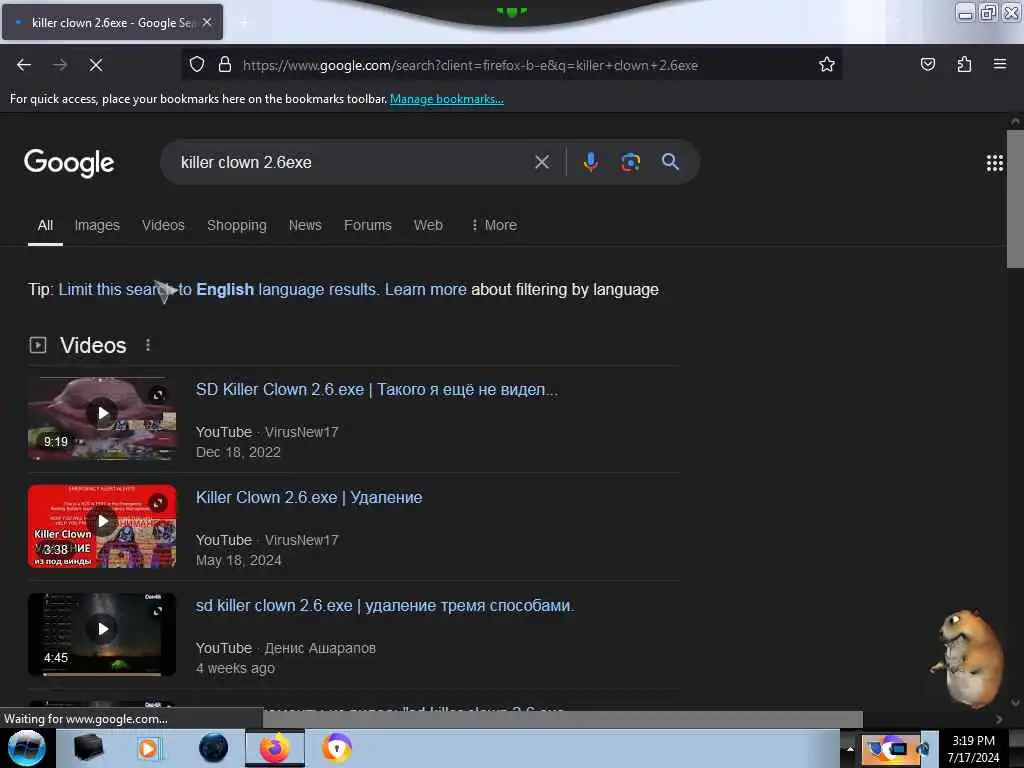1024x768 pixels.
Task: Start voice search with microphone icon
Action: pos(590,162)
